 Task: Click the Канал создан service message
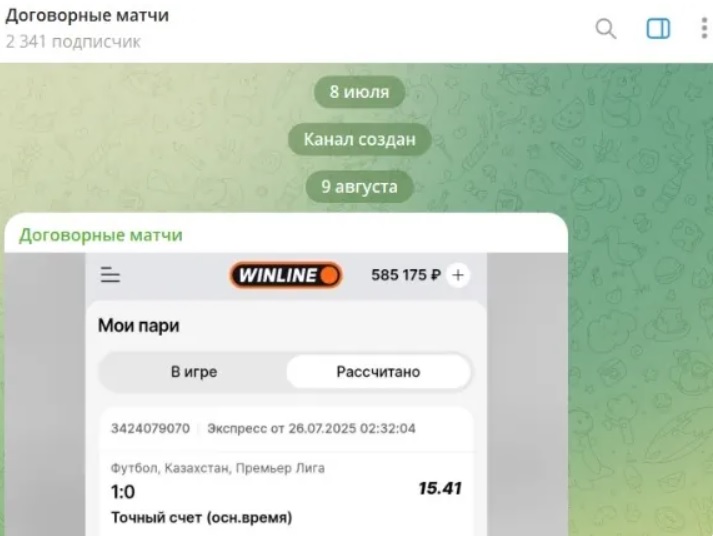coord(359,139)
